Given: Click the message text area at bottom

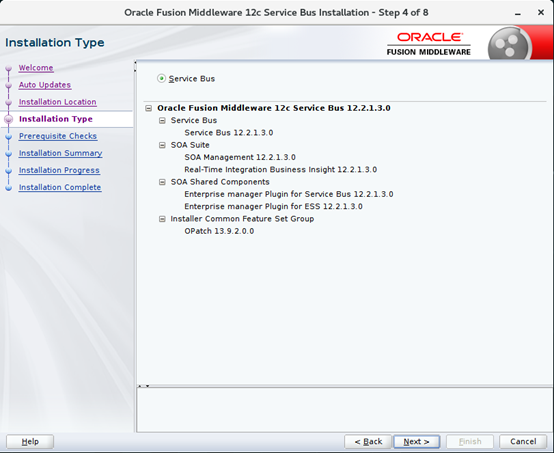Looking at the screenshot, I should [345, 410].
